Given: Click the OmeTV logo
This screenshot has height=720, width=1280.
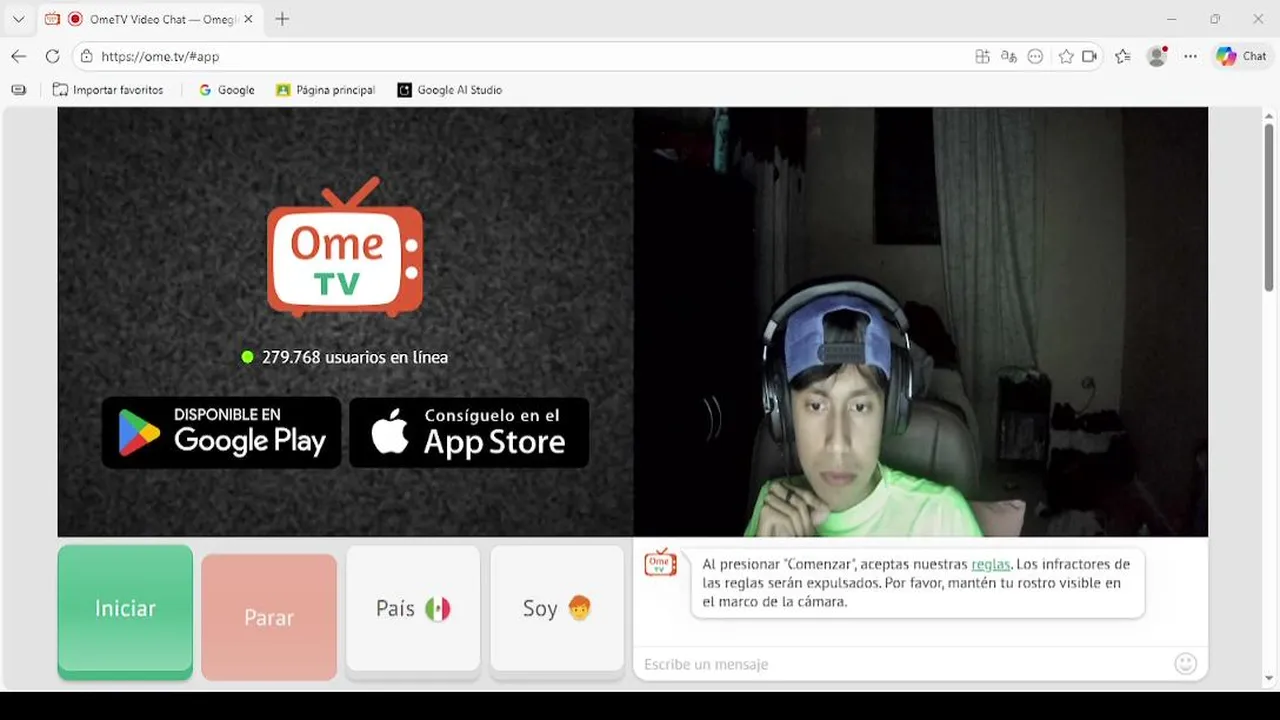Looking at the screenshot, I should [x=345, y=248].
